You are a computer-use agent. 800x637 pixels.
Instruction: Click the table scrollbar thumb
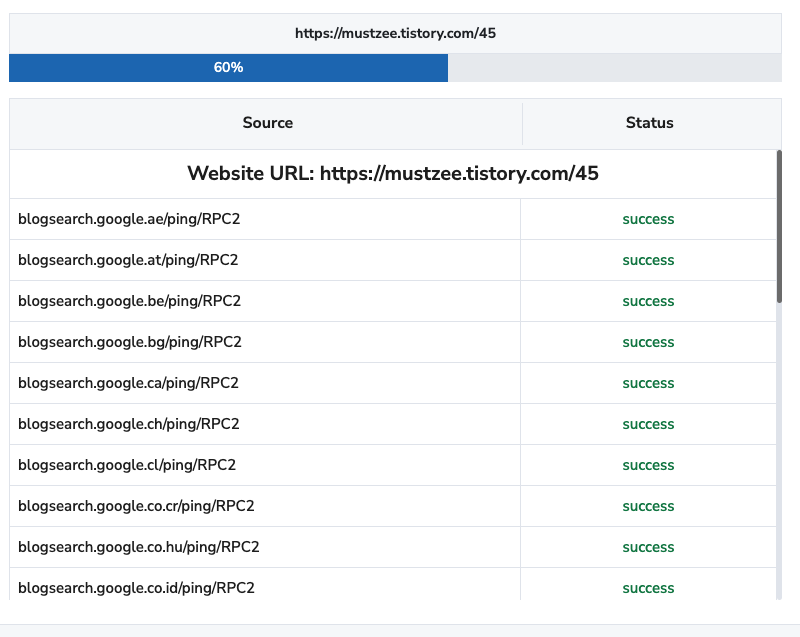[x=779, y=226]
